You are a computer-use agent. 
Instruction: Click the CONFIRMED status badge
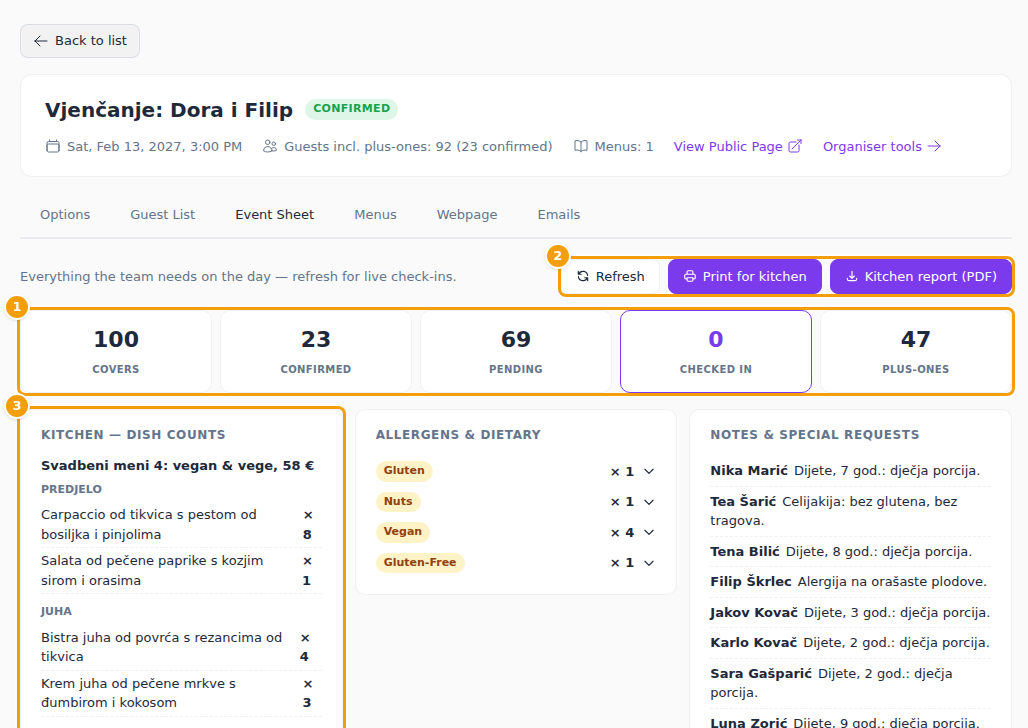(351, 108)
